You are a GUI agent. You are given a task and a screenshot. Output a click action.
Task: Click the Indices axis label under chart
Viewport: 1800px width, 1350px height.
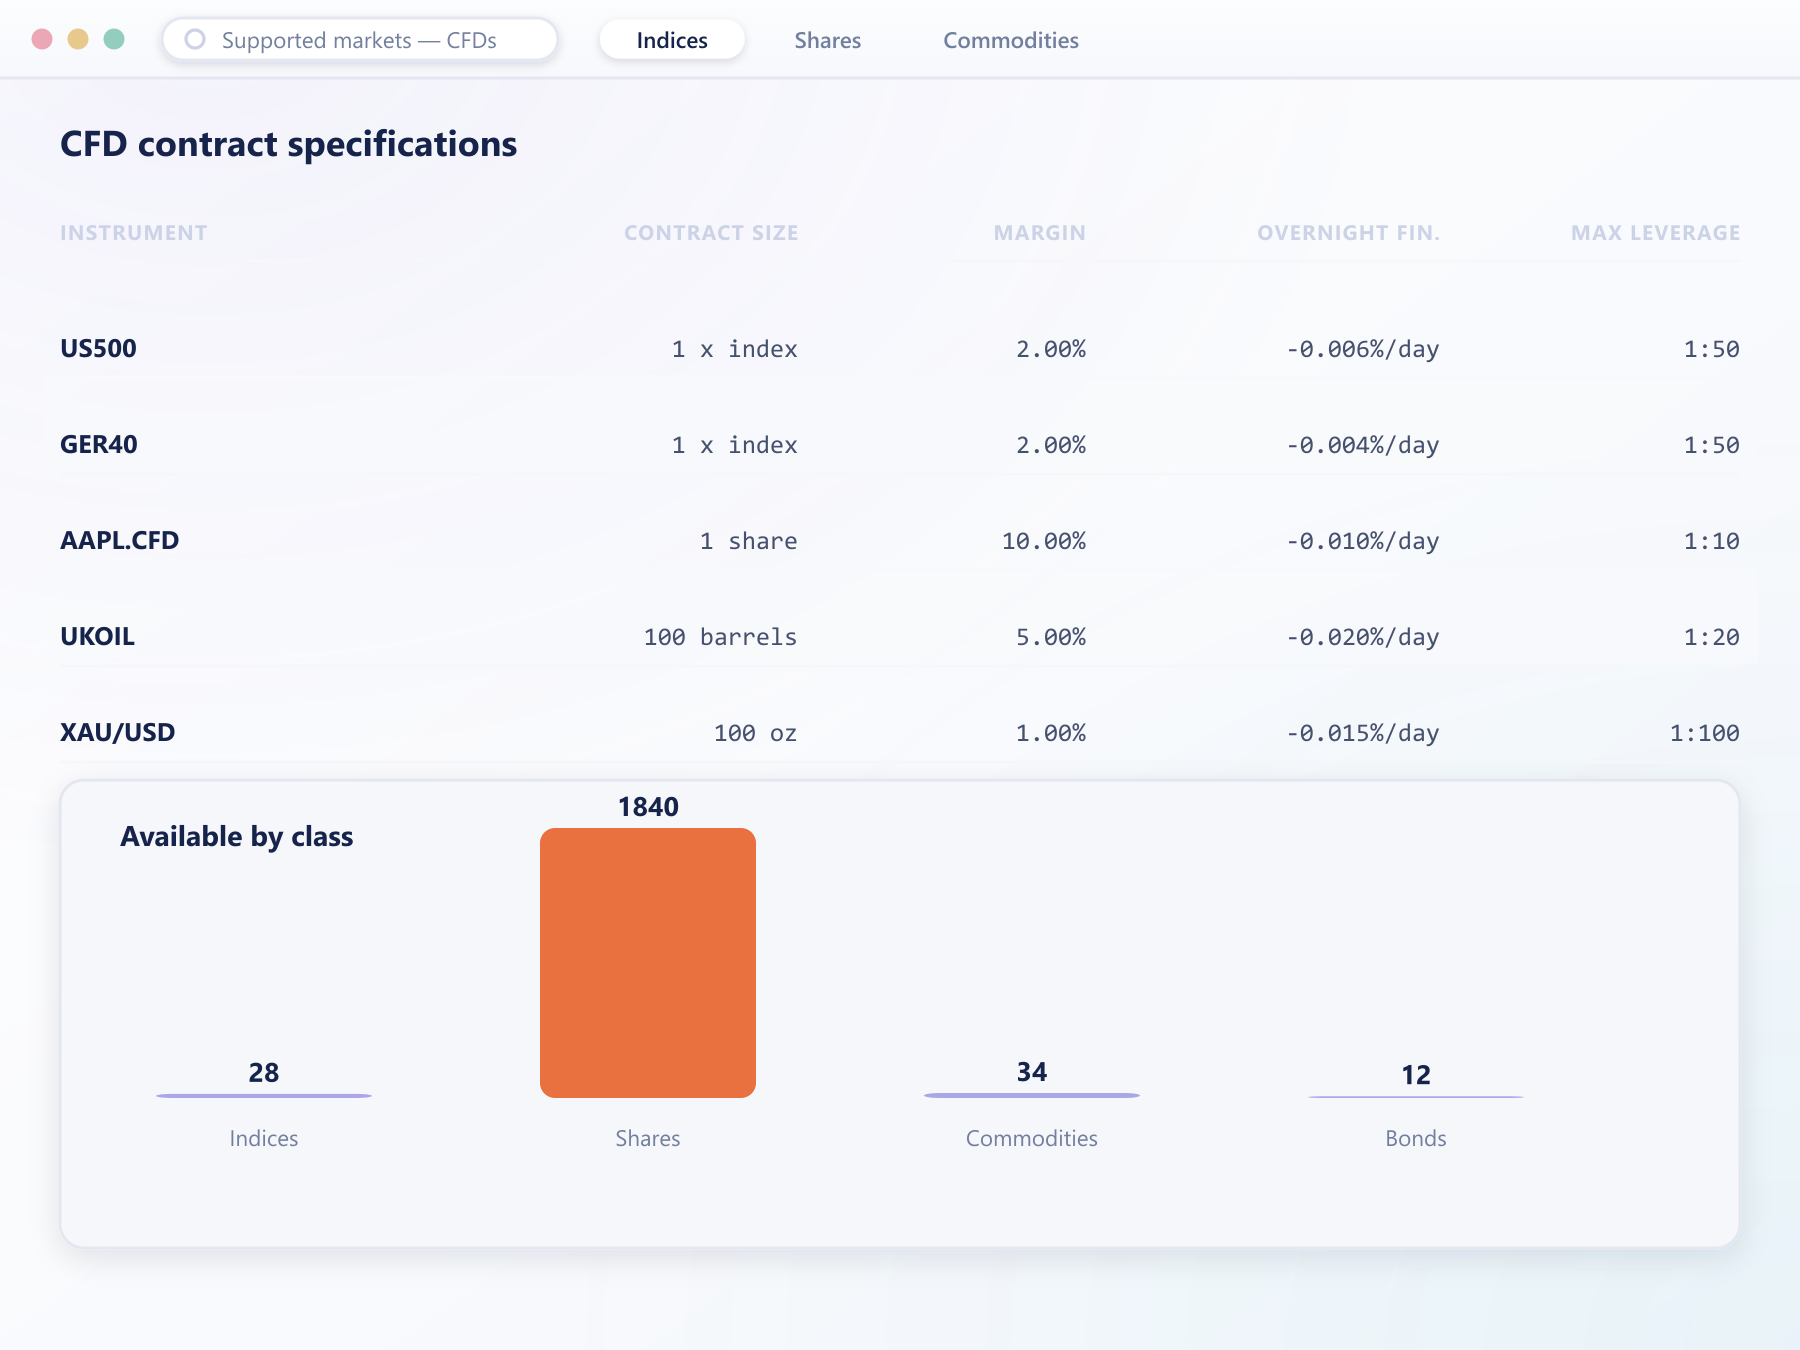pos(264,1138)
